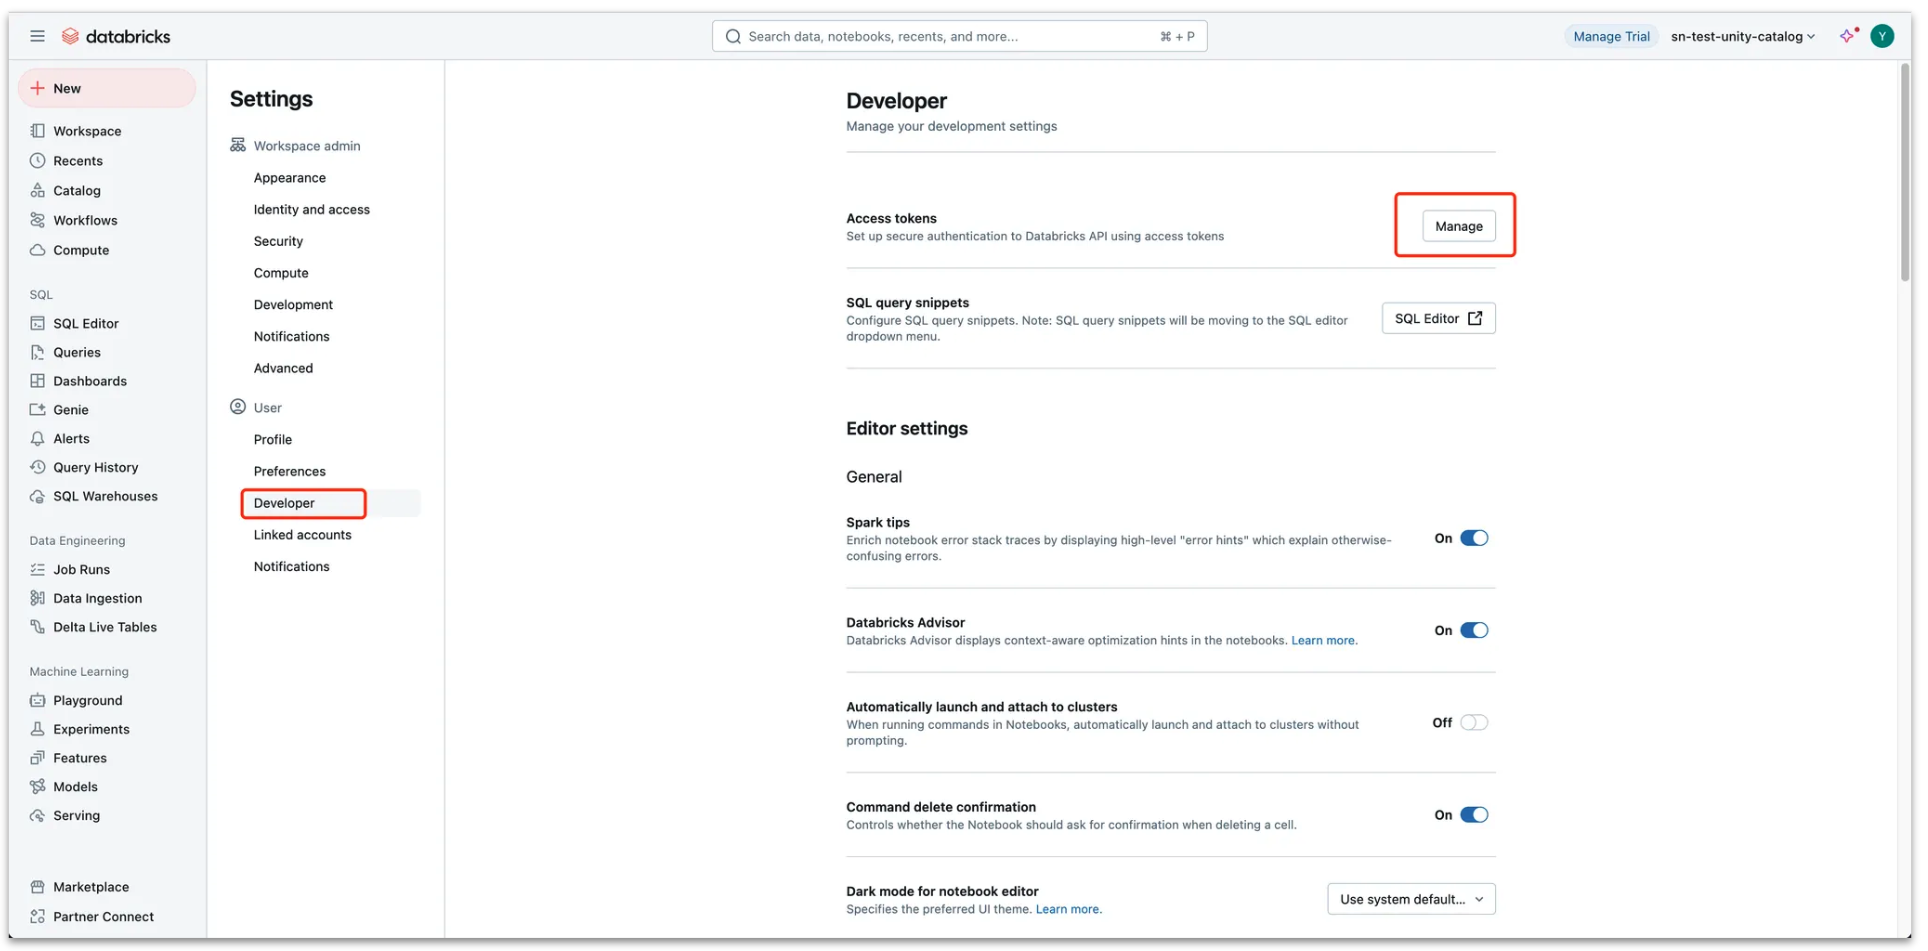Open Catalog from the left sidebar
The width and height of the screenshot is (1928, 951).
[76, 191]
